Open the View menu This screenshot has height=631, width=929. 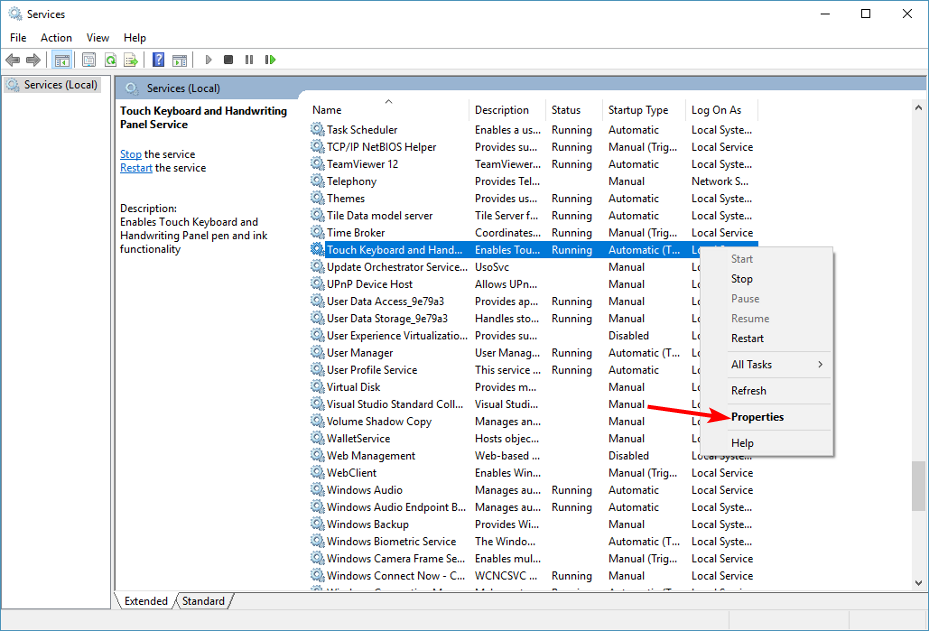pyautogui.click(x=98, y=37)
